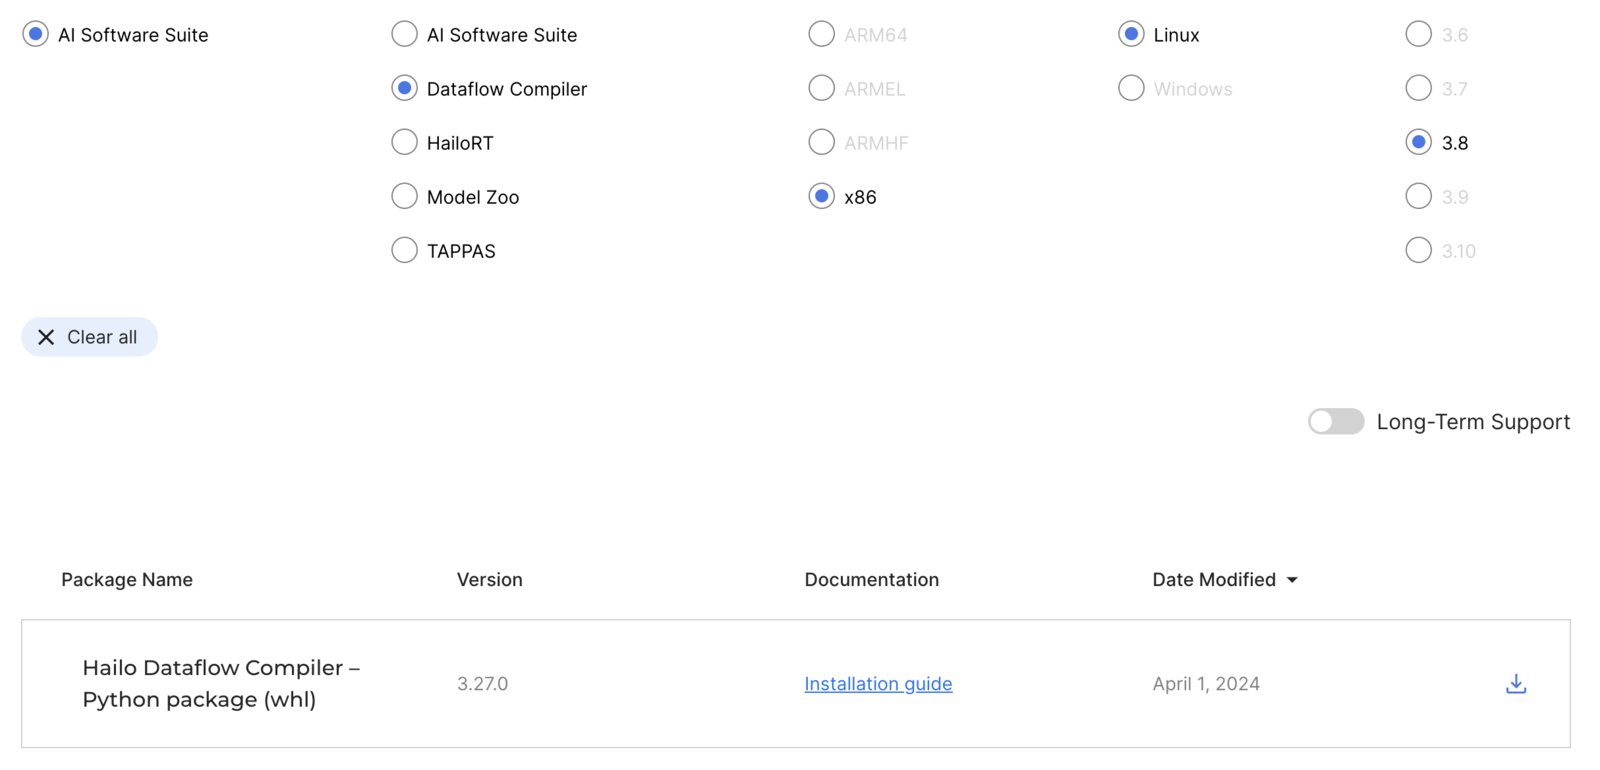Sort by Date Modified arrow
Screen dimensions: 1600x770
tap(1292, 580)
